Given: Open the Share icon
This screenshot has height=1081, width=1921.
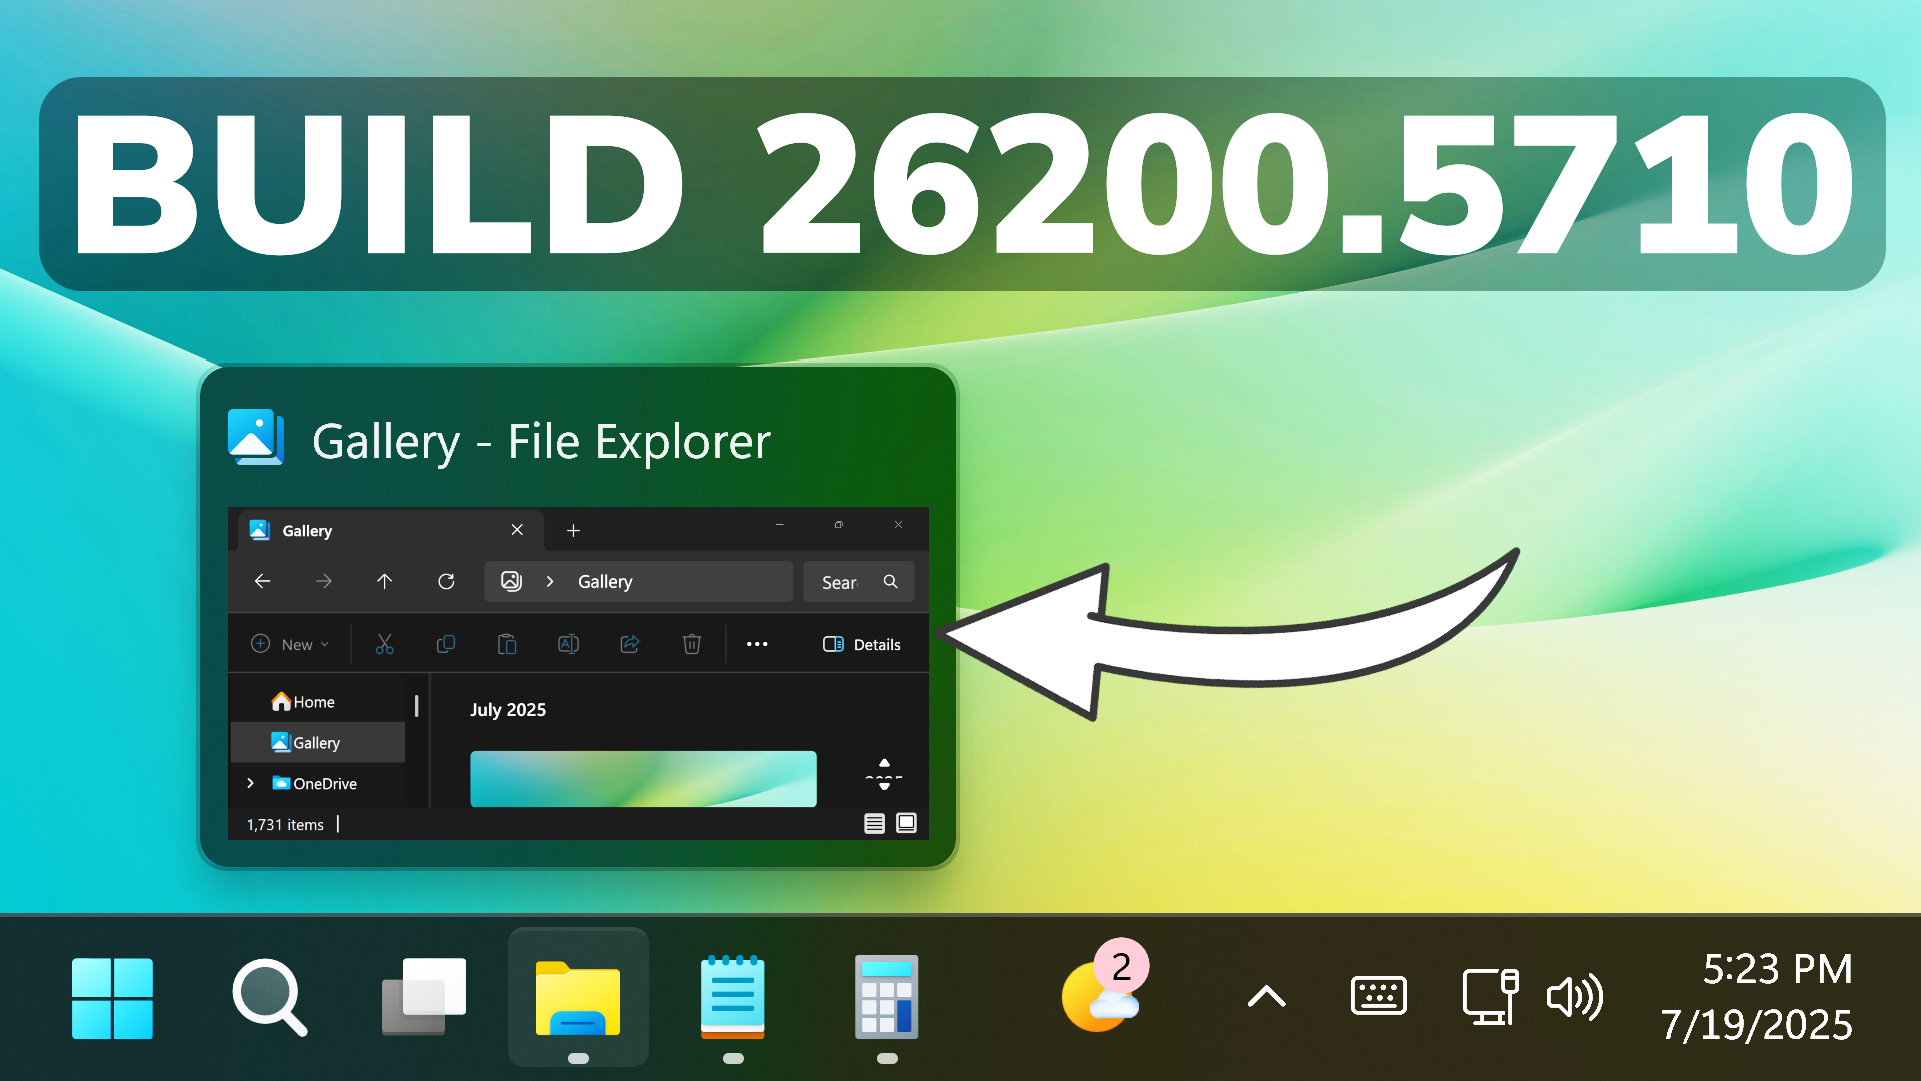Looking at the screenshot, I should (630, 644).
